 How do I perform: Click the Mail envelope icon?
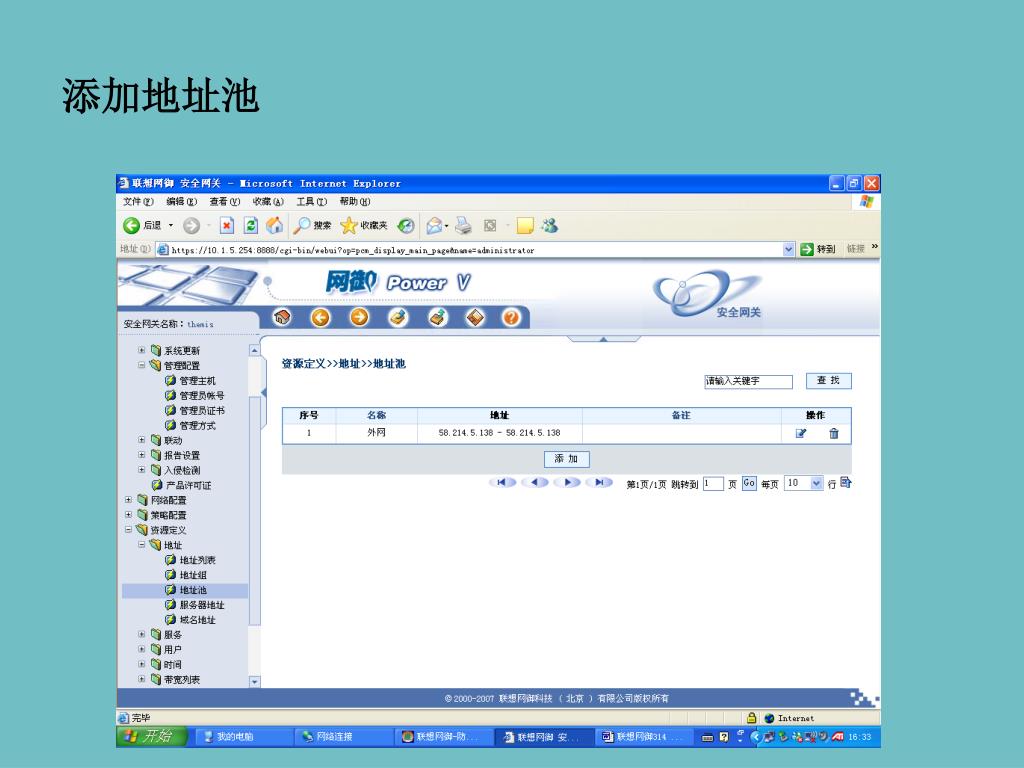click(434, 226)
